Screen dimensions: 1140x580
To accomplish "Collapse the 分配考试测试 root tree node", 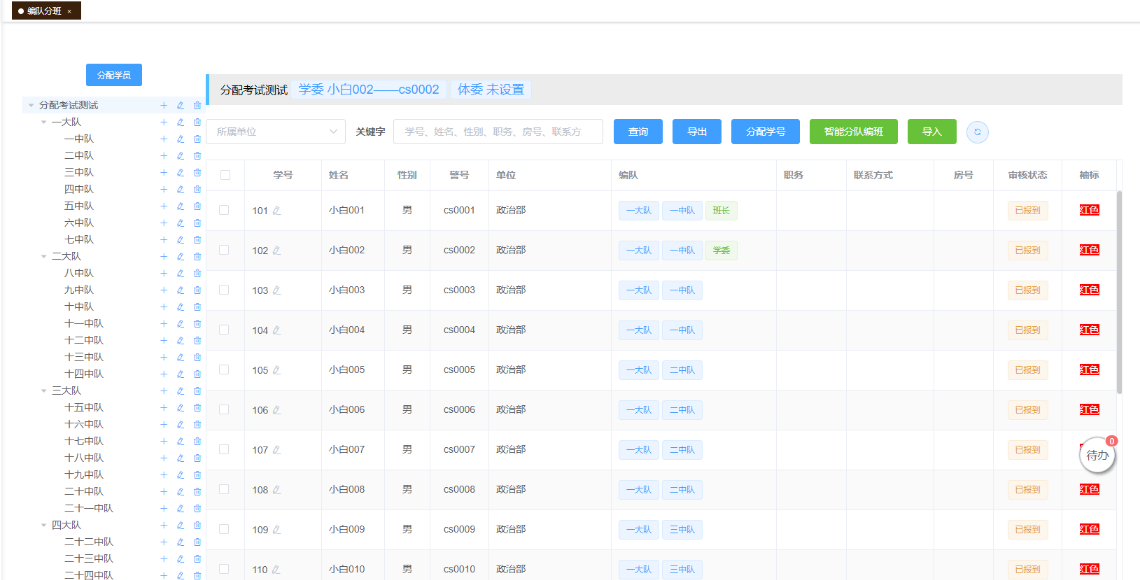I will point(31,105).
